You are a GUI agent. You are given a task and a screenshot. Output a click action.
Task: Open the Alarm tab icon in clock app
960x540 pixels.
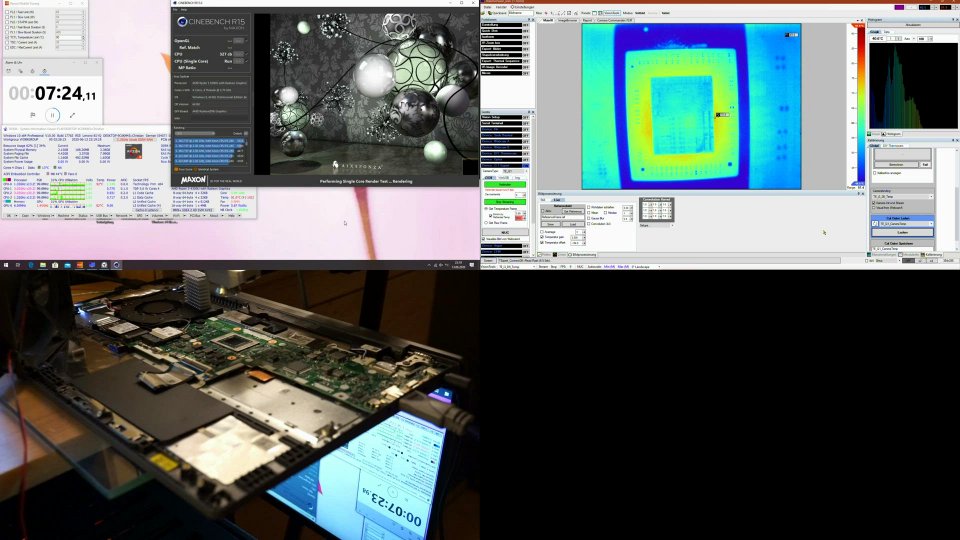coord(9,71)
